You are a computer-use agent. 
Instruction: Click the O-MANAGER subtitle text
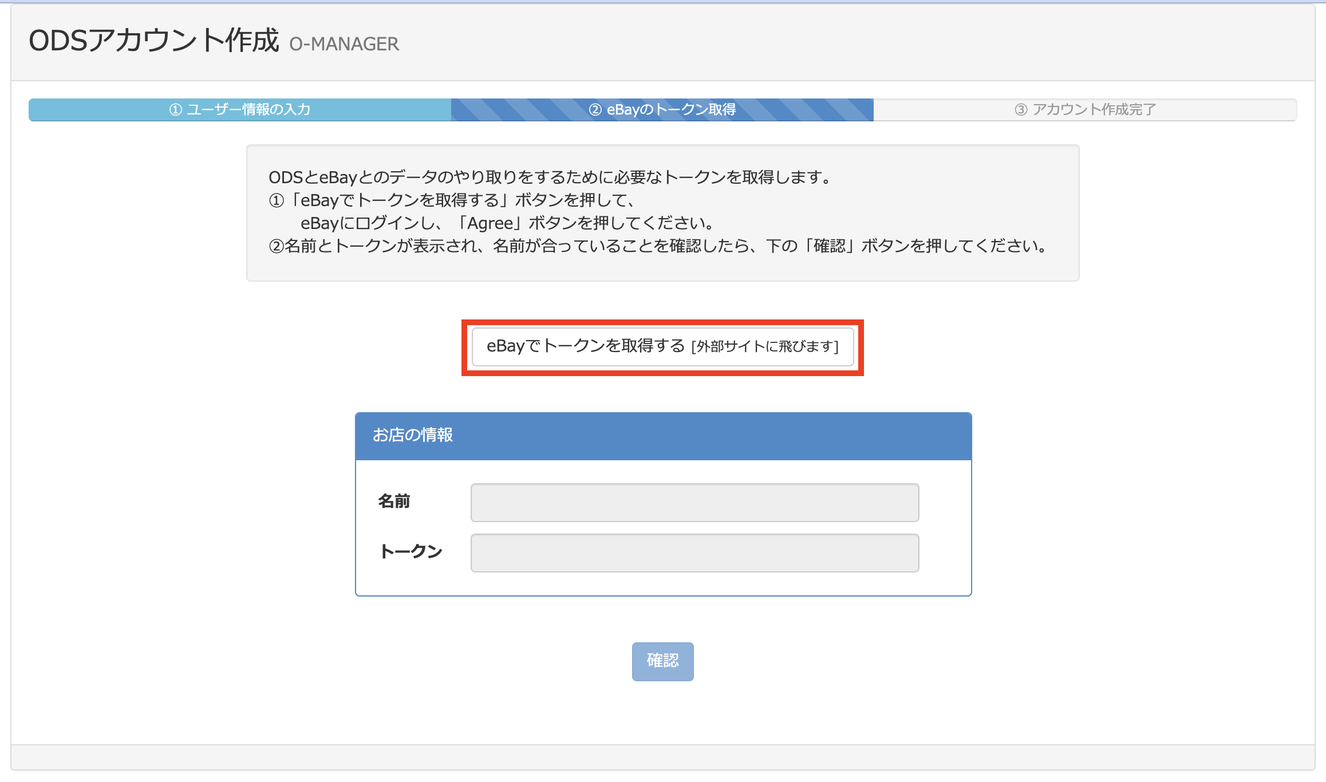(x=344, y=44)
